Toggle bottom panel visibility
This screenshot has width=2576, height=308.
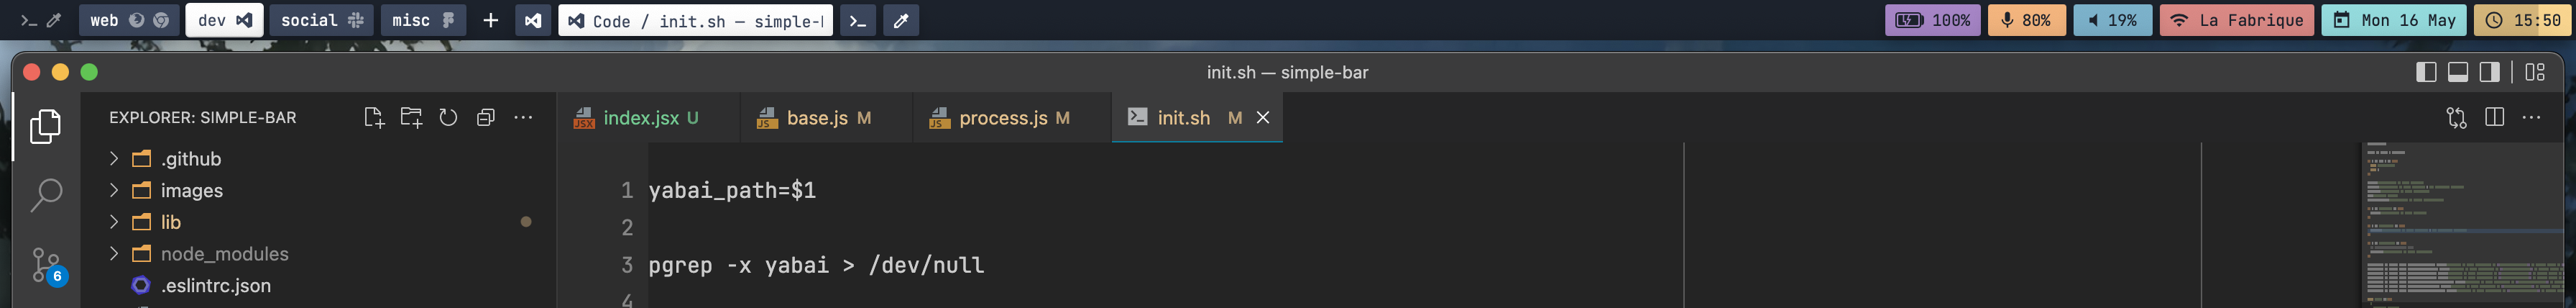coord(2458,72)
